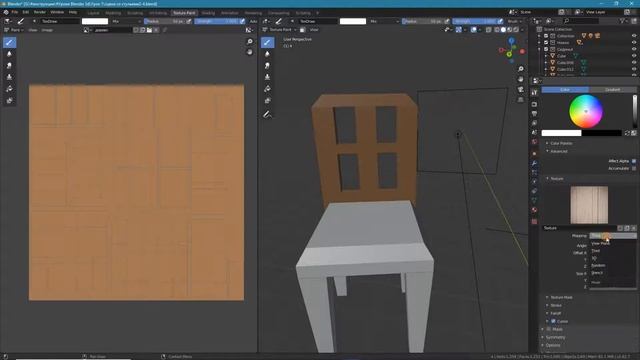Select the Soften tool in image editor
The image size is (640, 360).
pyautogui.click(x=9, y=54)
